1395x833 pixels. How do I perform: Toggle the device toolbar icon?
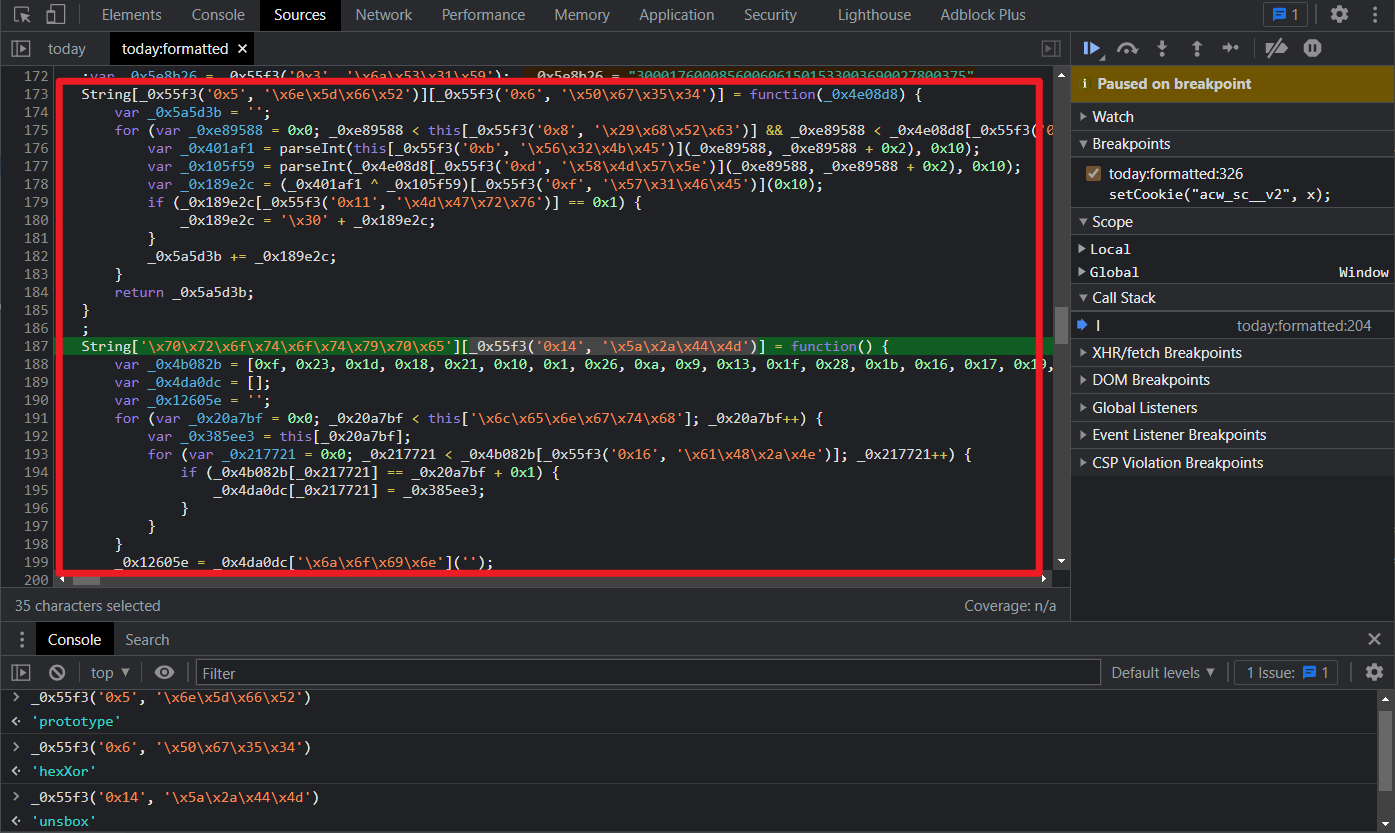tap(56, 15)
